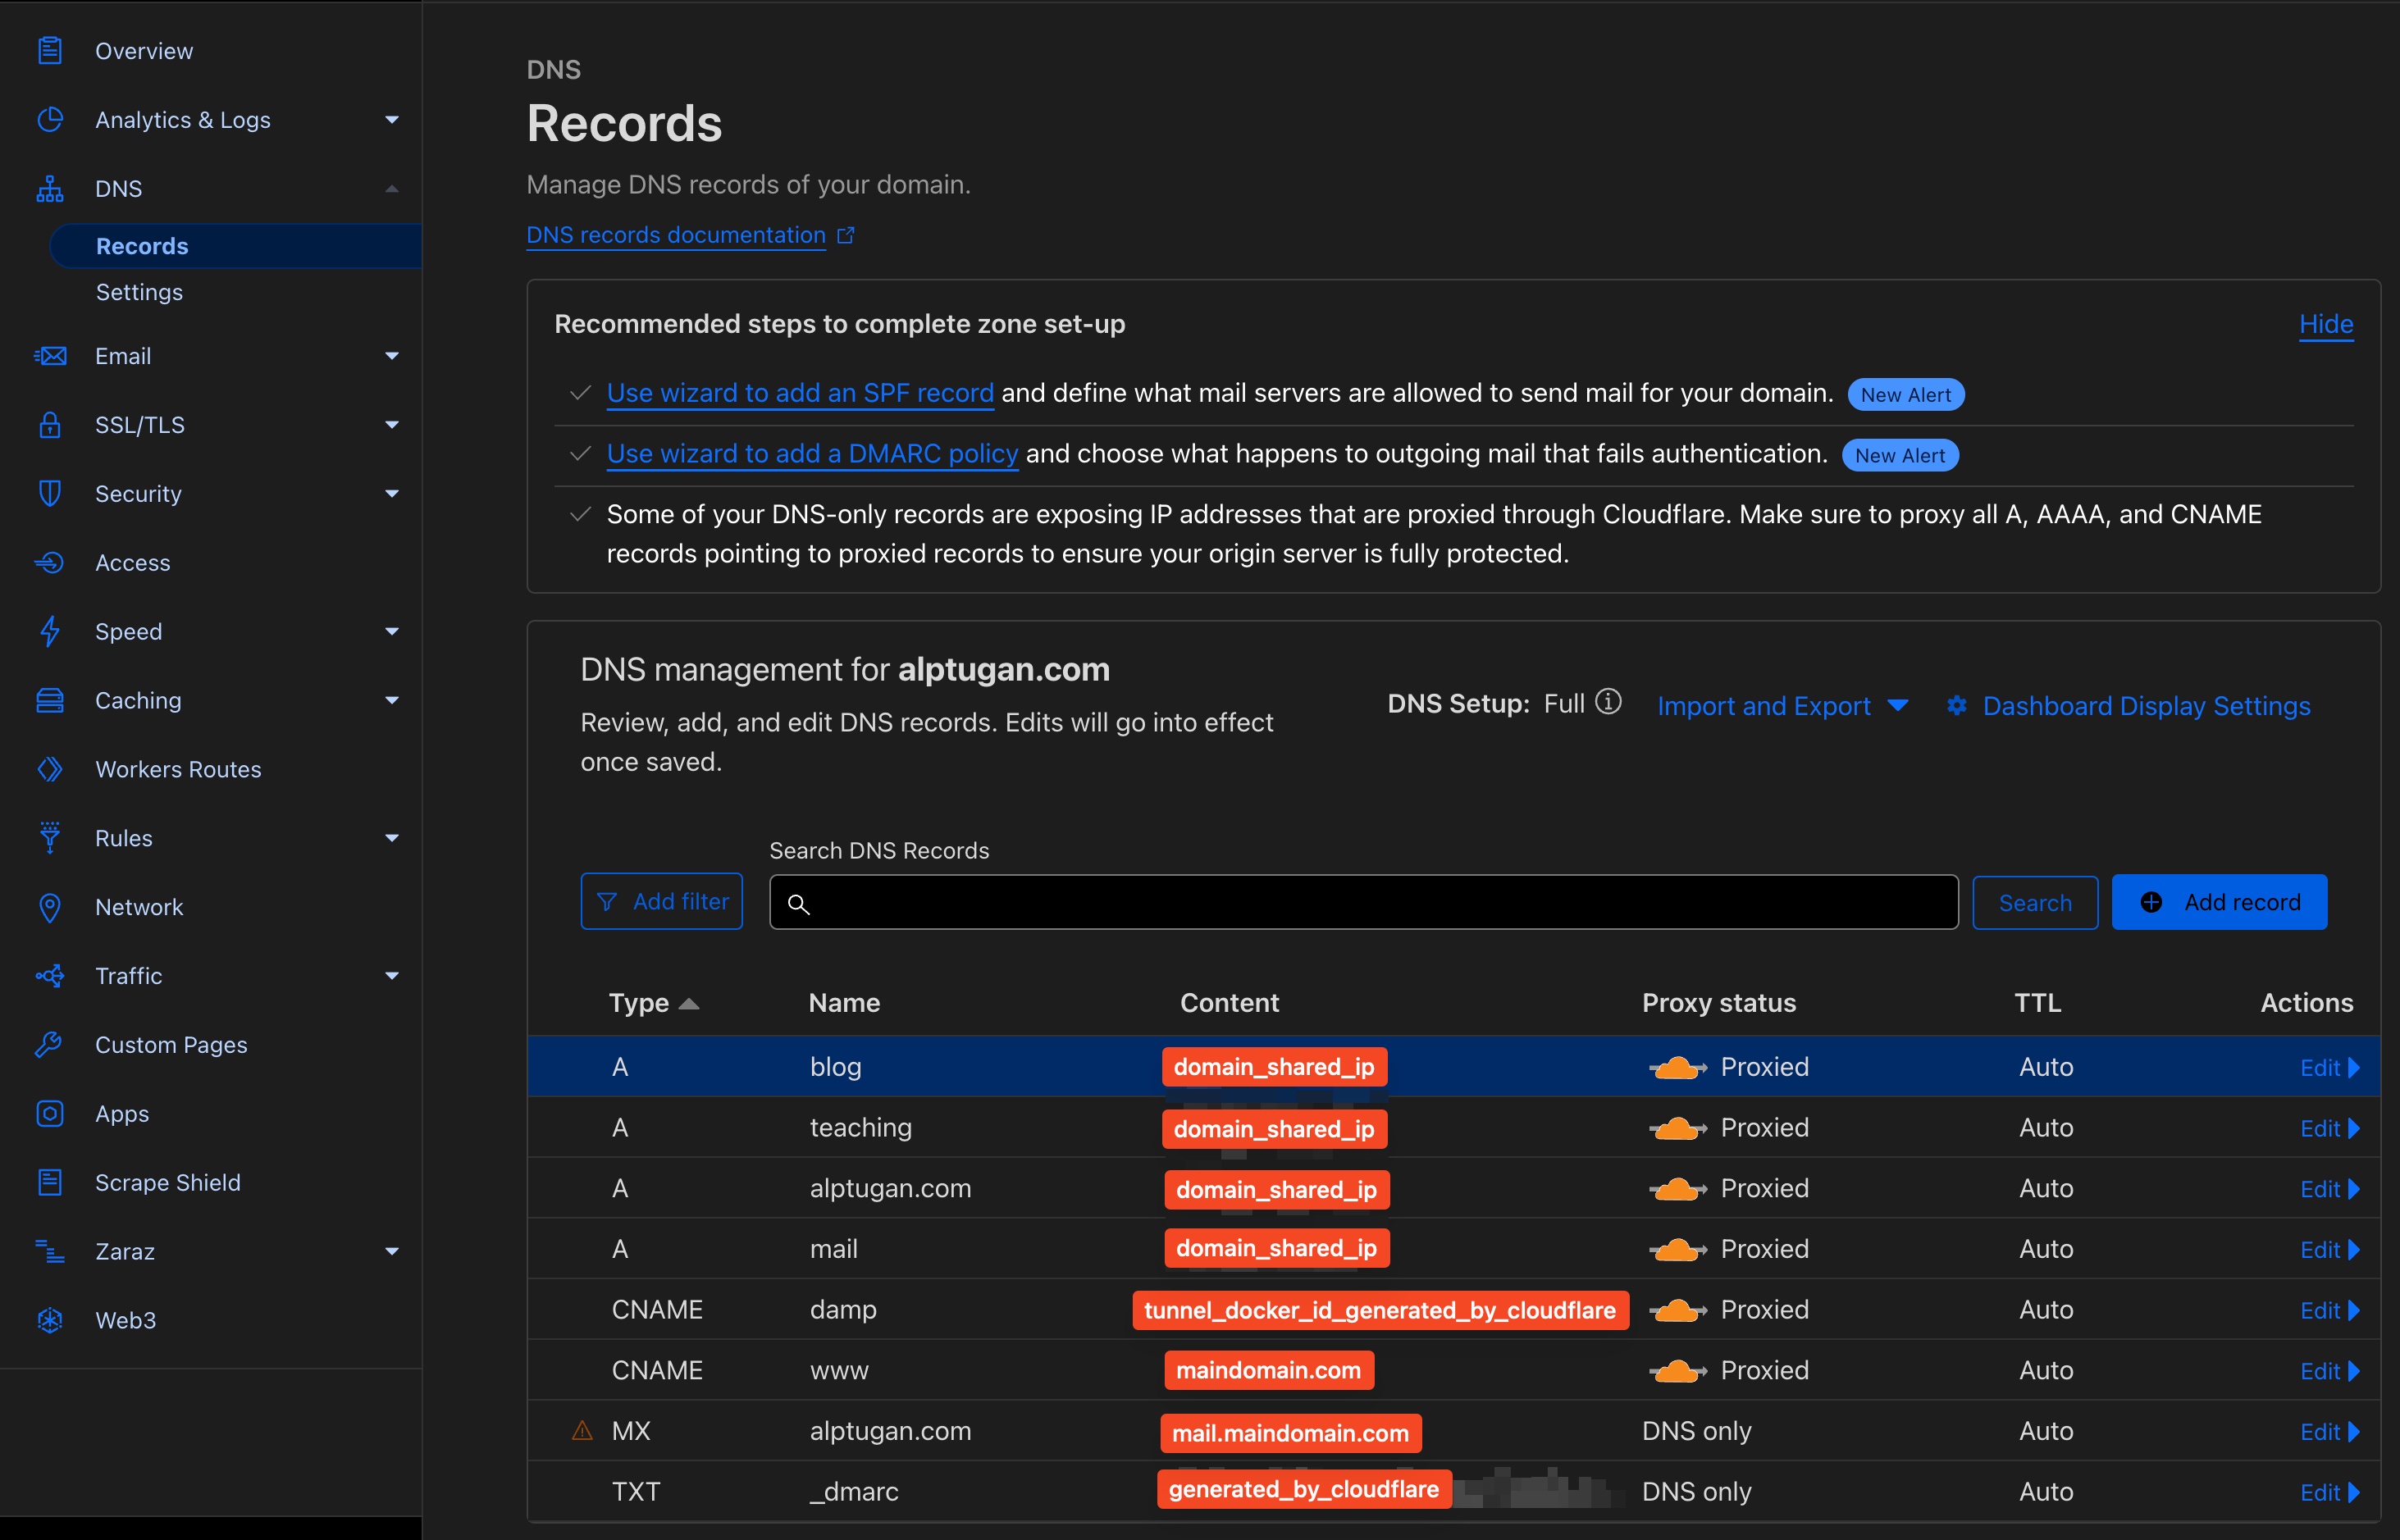The height and width of the screenshot is (1540, 2400).
Task: Edit the damp CNAME record
Action: click(2329, 1311)
